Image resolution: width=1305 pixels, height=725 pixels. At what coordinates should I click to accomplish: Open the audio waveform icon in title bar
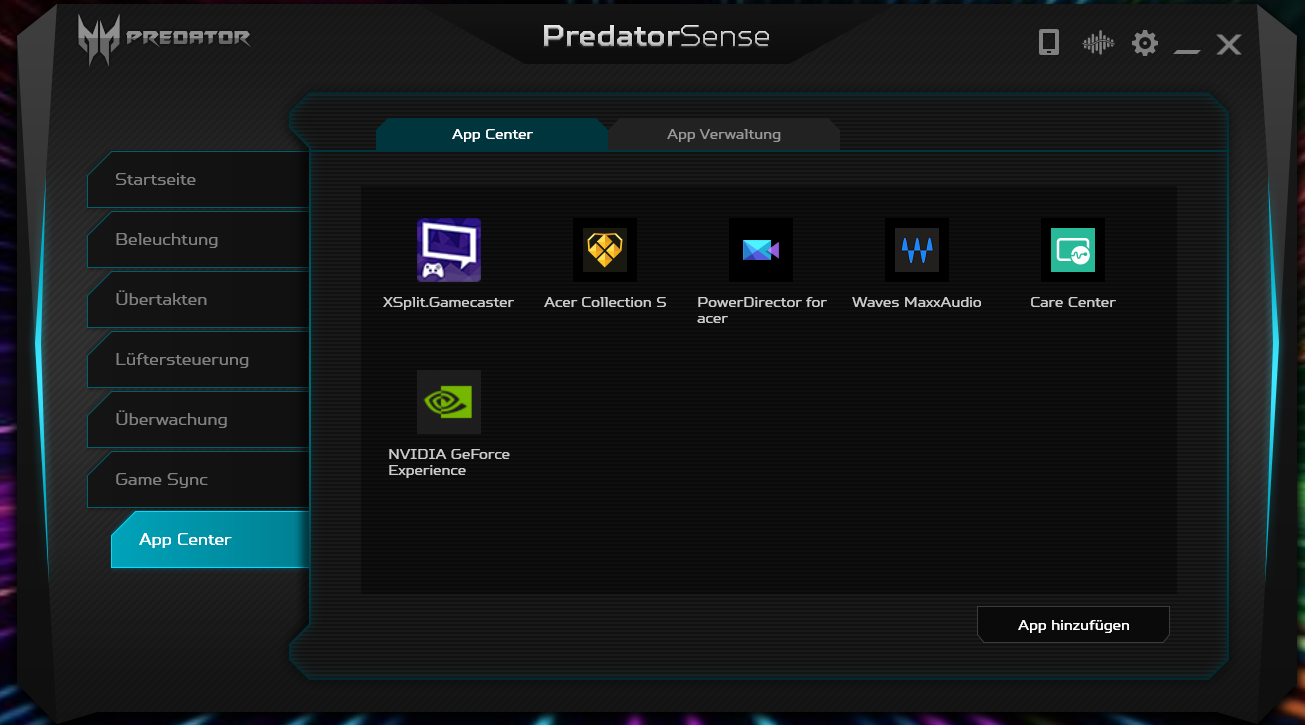[1098, 43]
